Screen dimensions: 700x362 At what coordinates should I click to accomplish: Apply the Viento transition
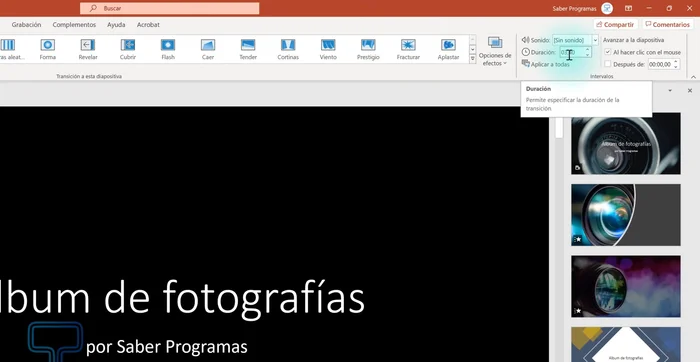328,49
